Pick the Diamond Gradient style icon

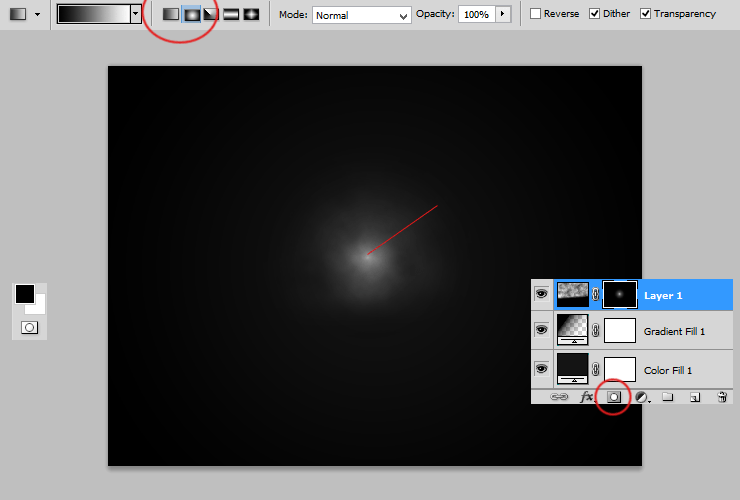click(x=251, y=14)
